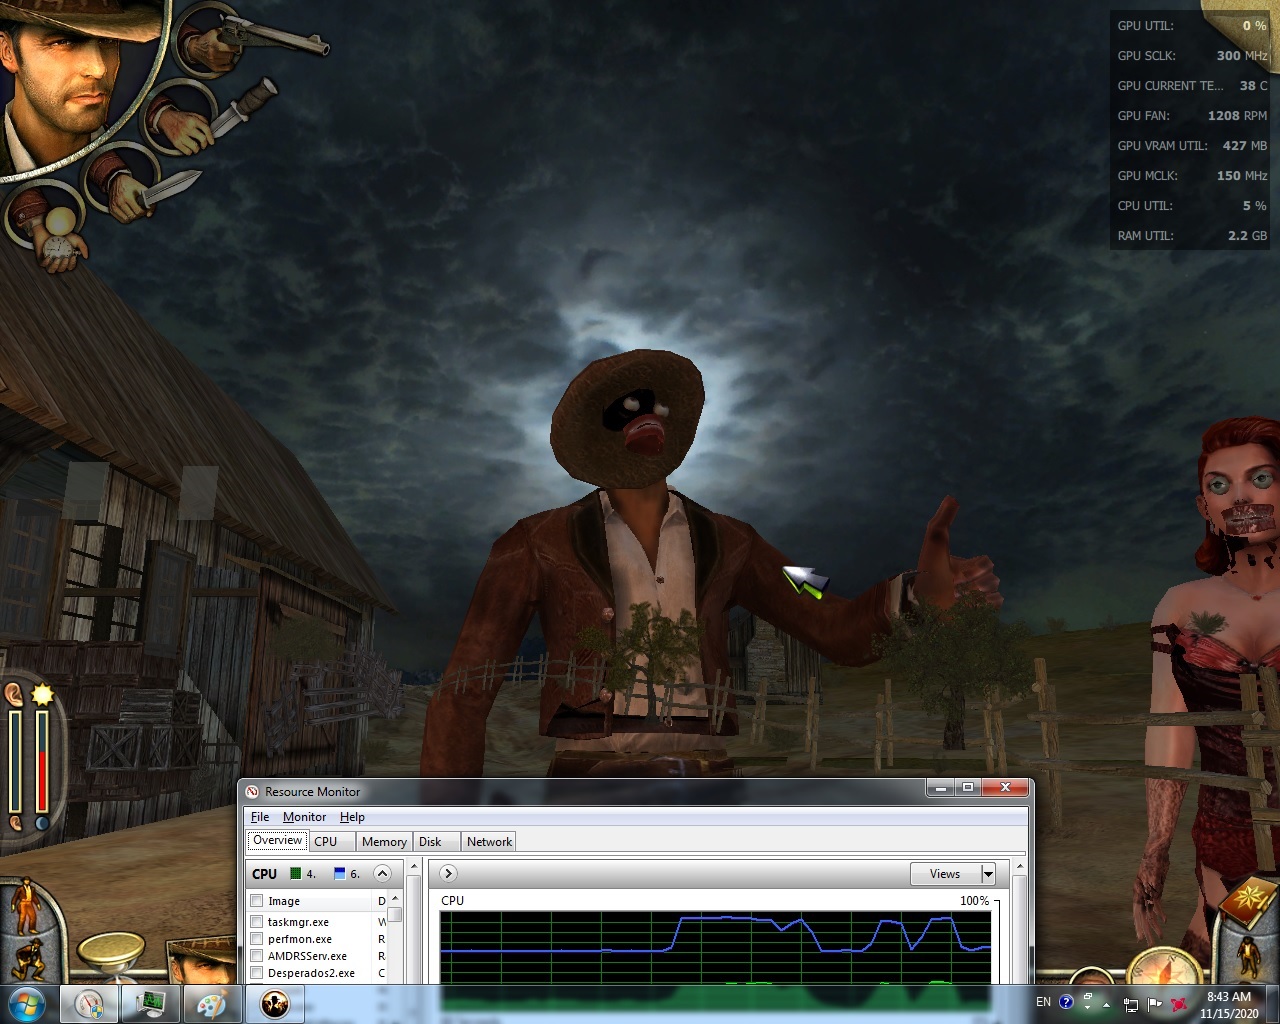The height and width of the screenshot is (1024, 1280).
Task: Click the compass at bottom-right
Action: 1166,967
